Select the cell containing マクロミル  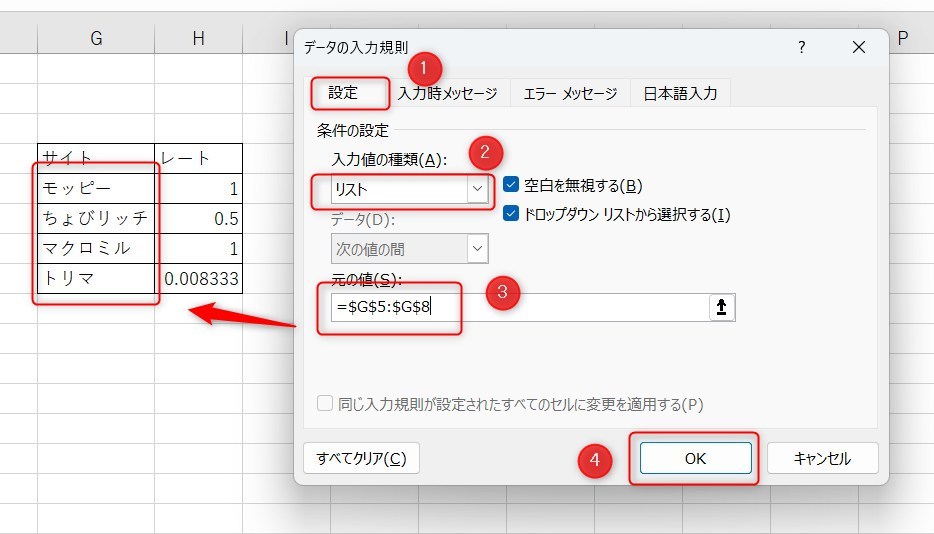96,248
